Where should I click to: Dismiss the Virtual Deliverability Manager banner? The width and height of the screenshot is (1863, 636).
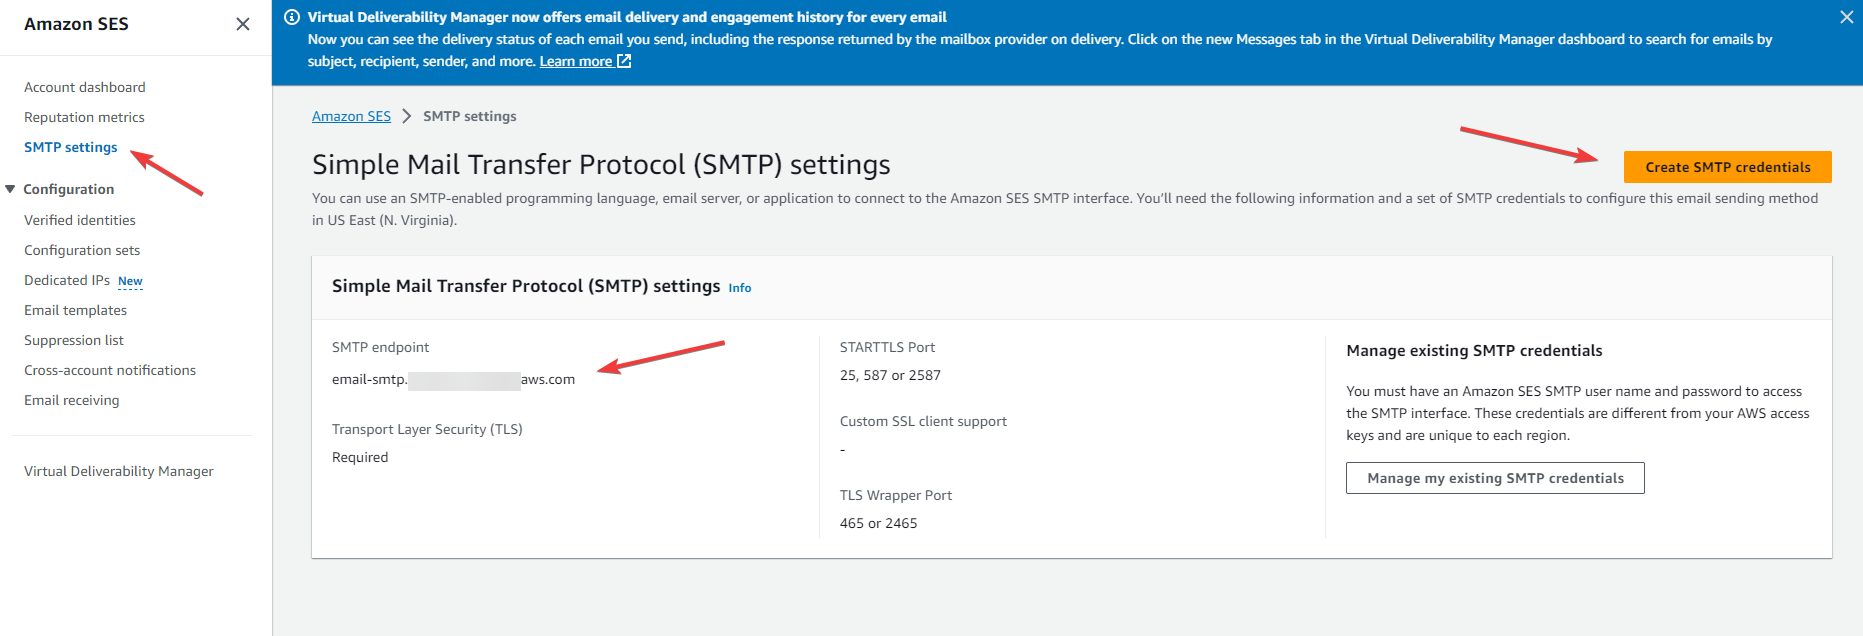tap(1846, 17)
